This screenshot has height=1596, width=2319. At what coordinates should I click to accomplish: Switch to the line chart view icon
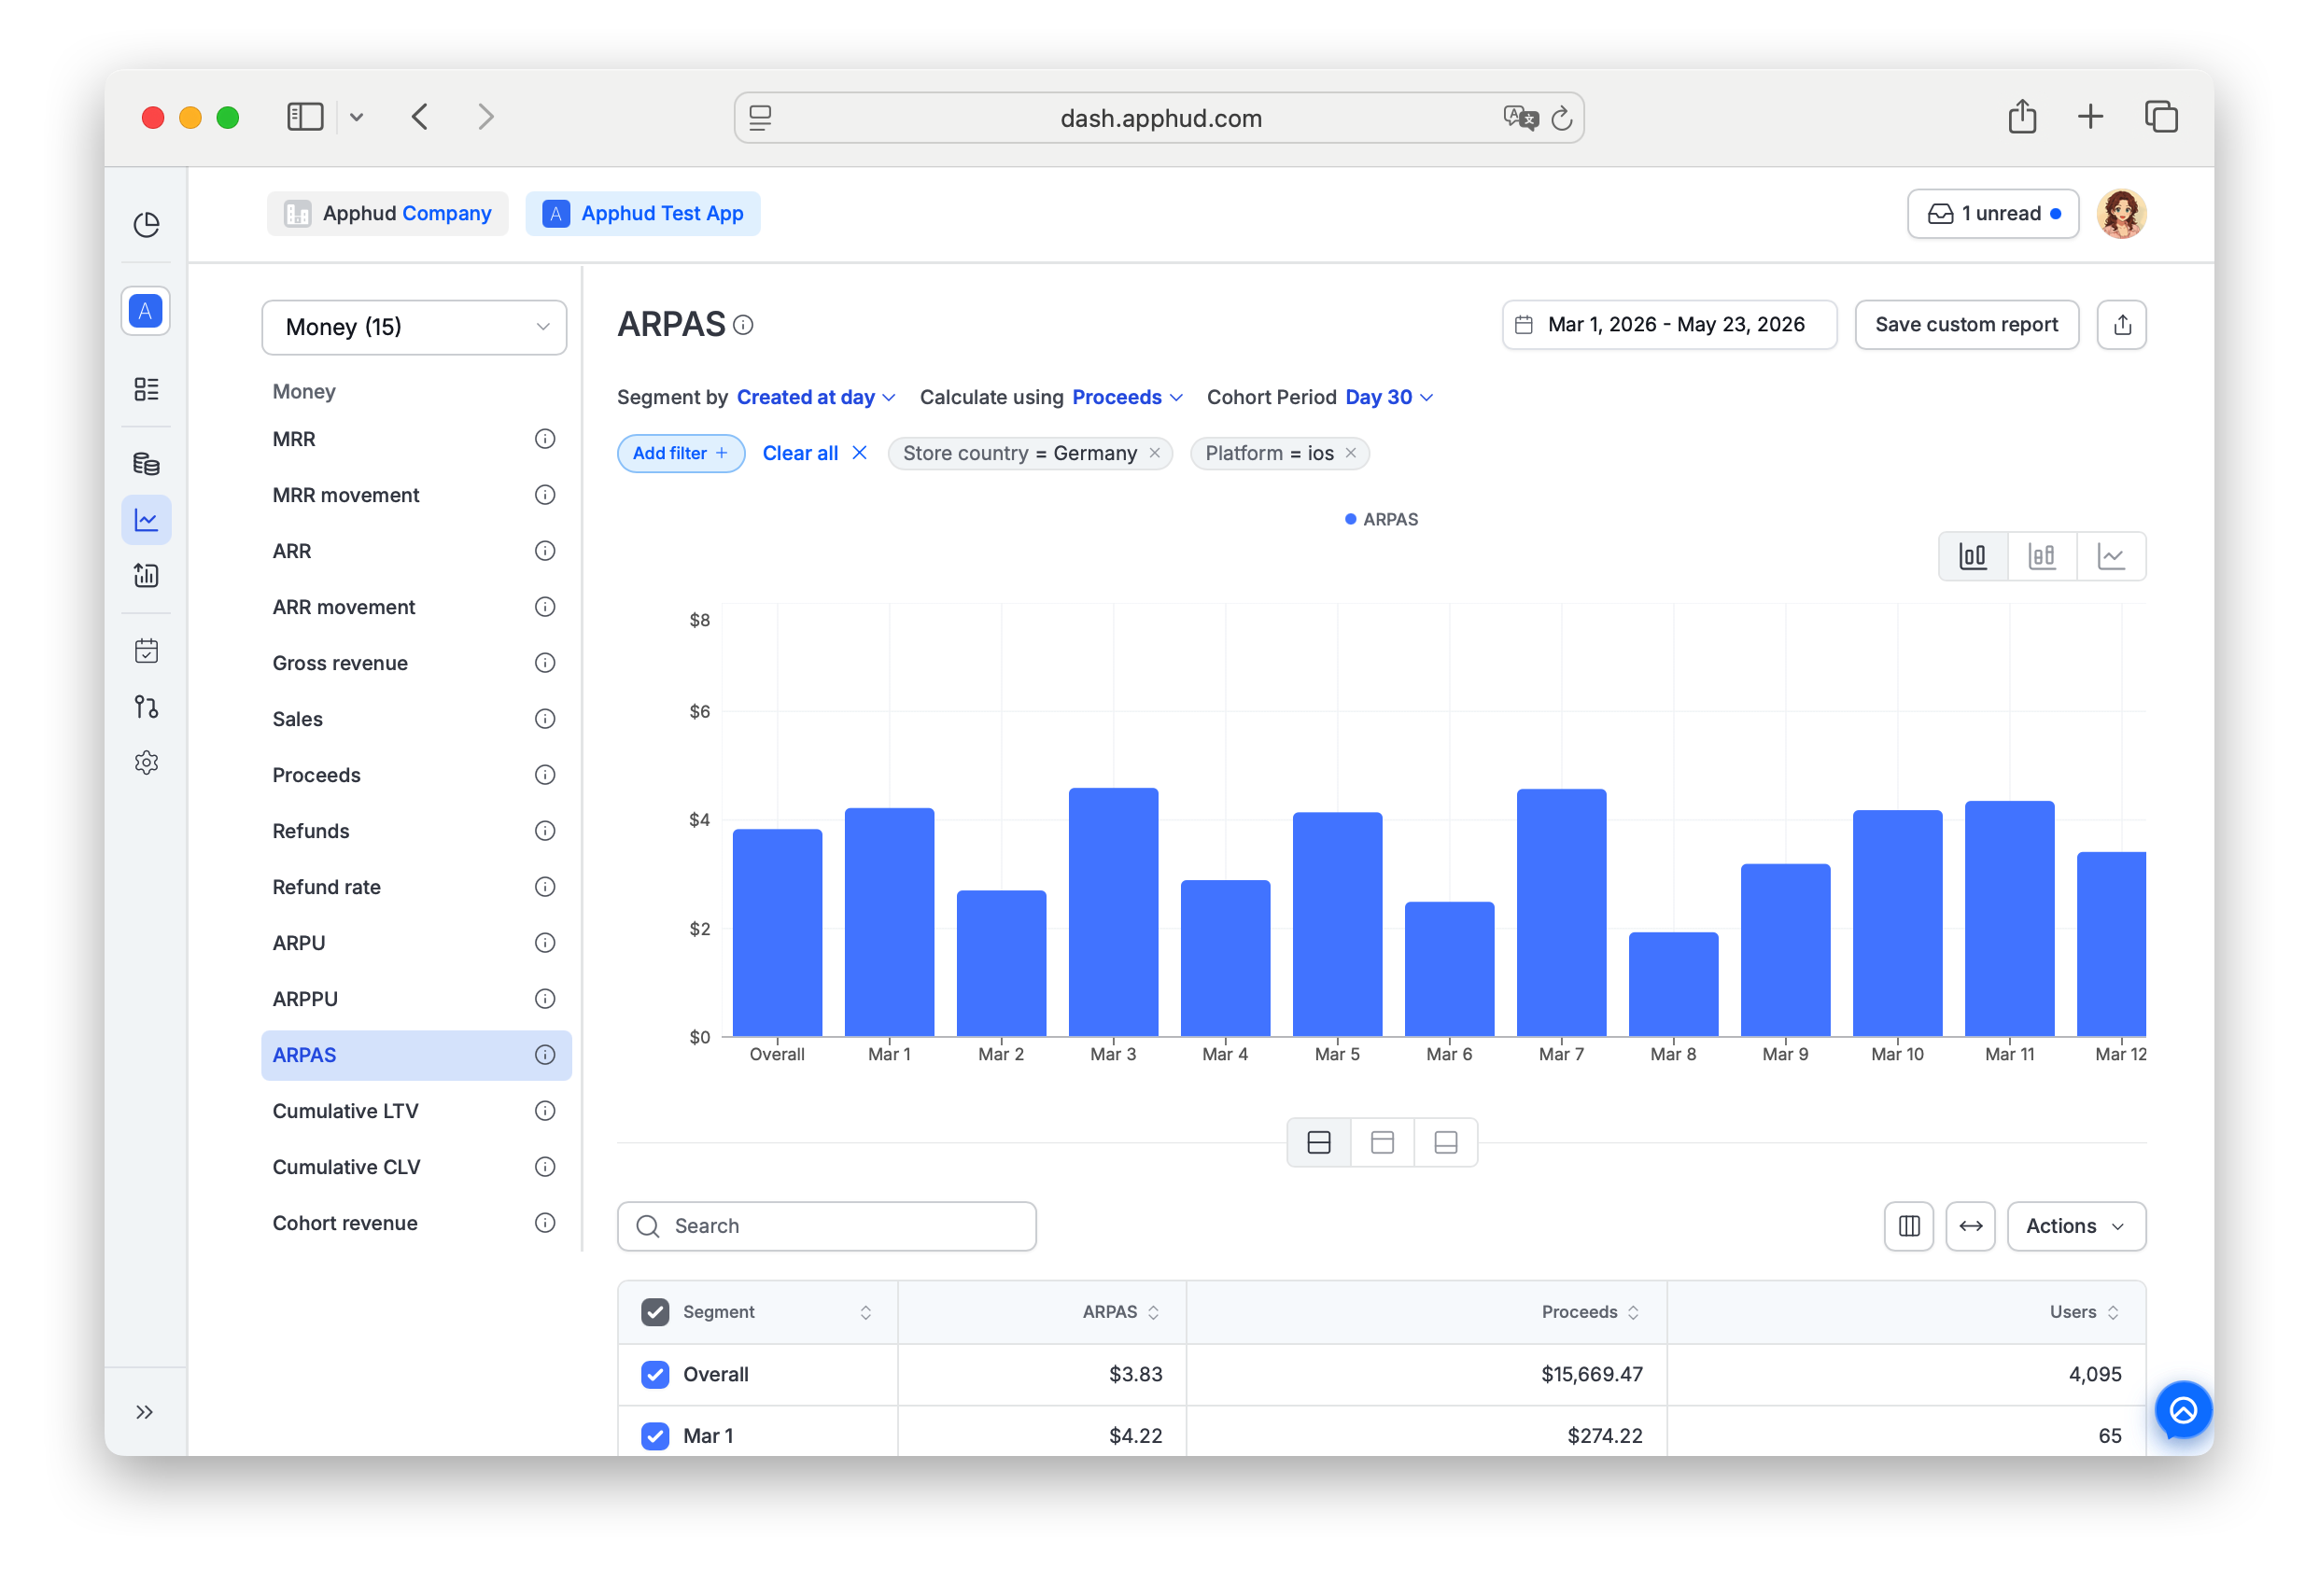(x=2111, y=557)
